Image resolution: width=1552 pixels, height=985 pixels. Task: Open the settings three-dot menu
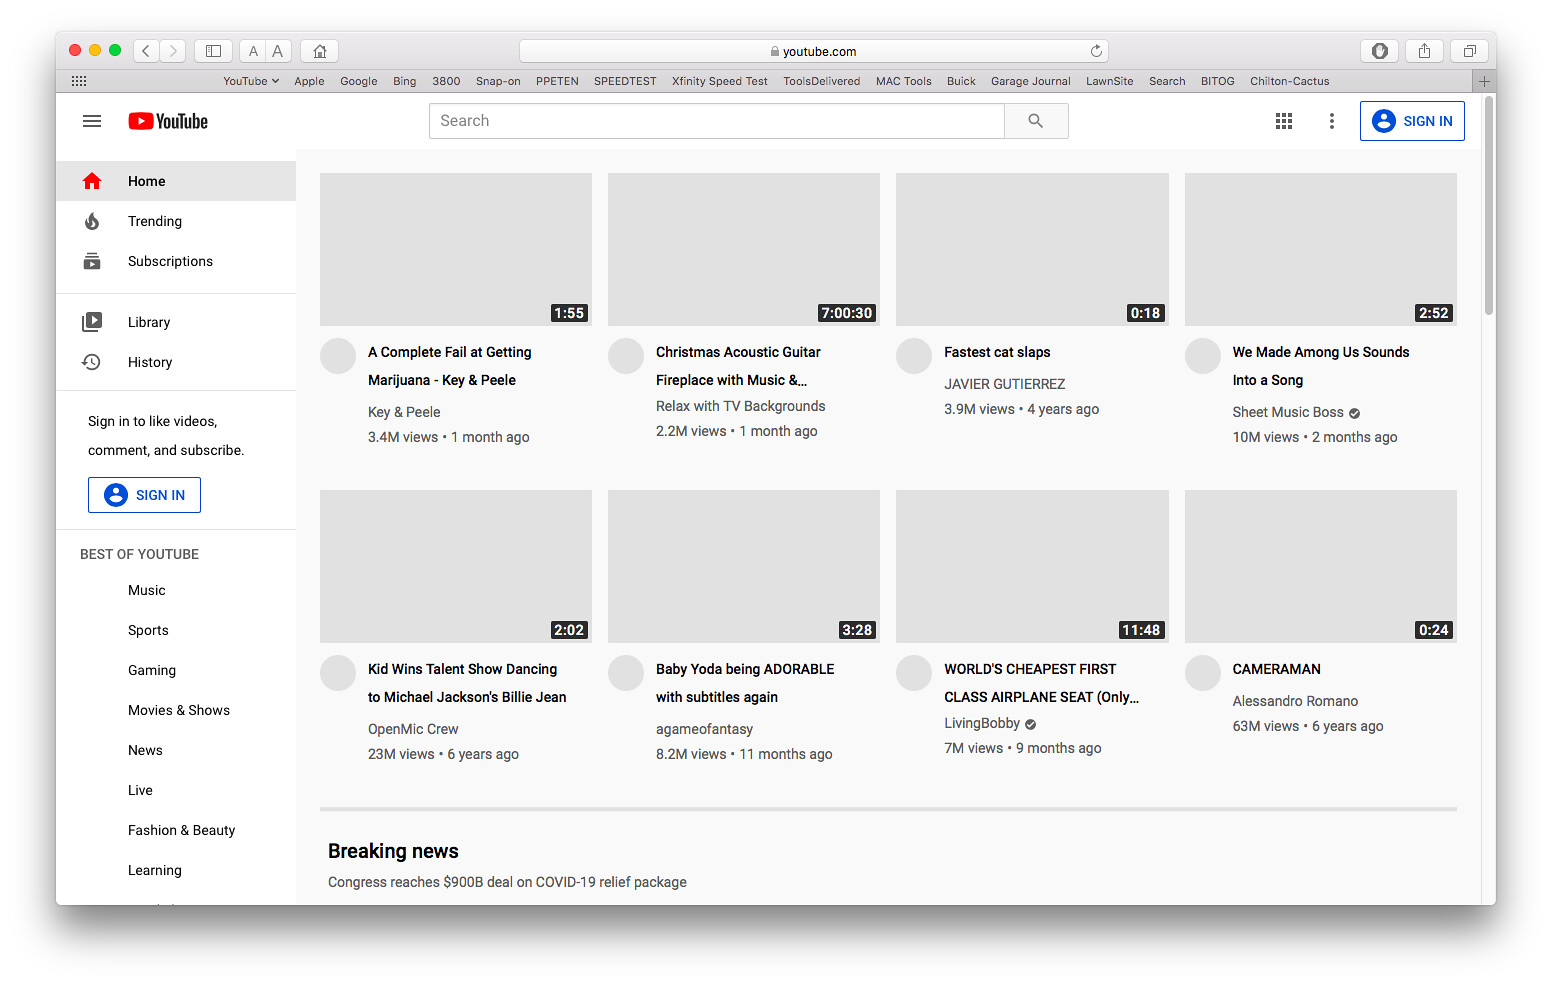tap(1332, 121)
